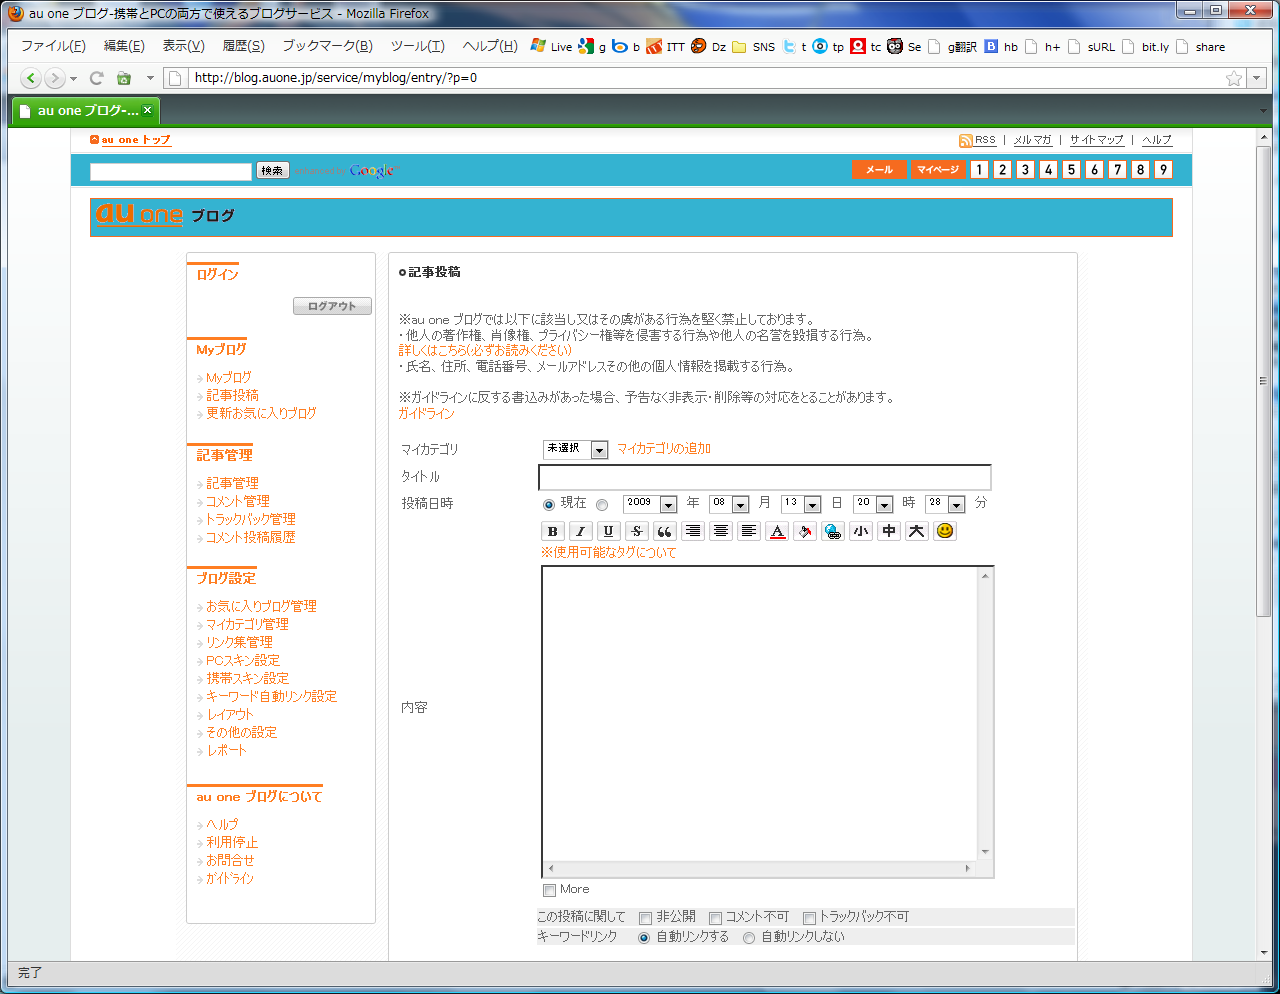Open the Dz bookmark
This screenshot has height=994, width=1280.
709,46
